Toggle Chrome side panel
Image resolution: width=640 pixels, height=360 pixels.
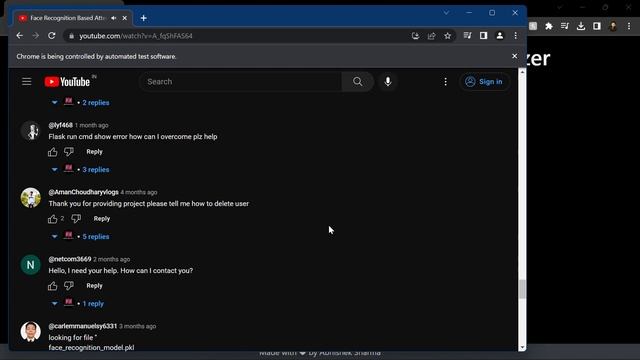[483, 36]
